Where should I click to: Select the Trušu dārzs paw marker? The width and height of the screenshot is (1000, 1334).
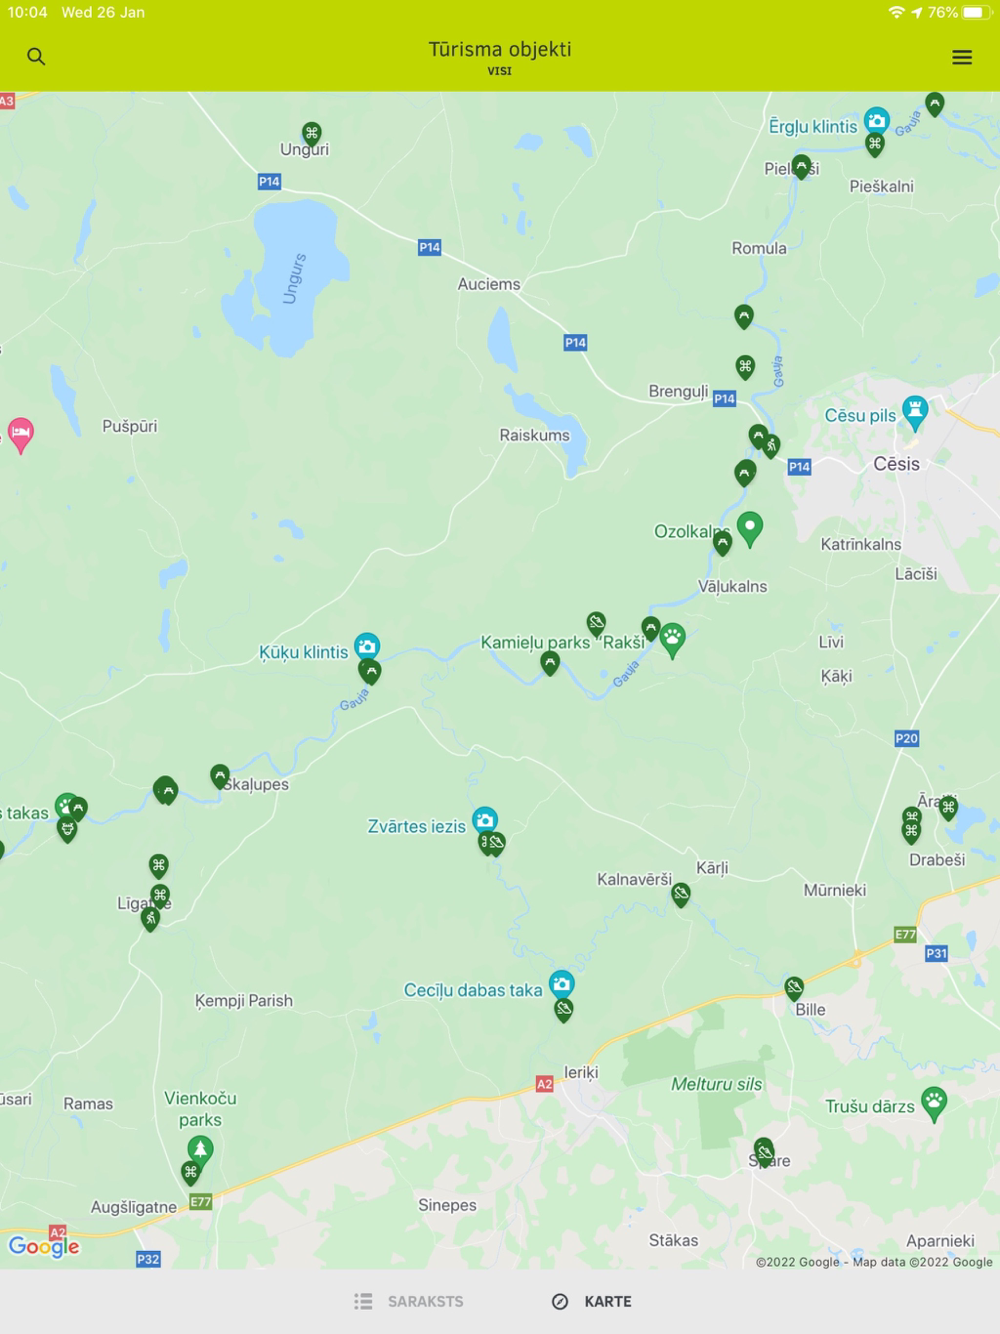tap(934, 1104)
